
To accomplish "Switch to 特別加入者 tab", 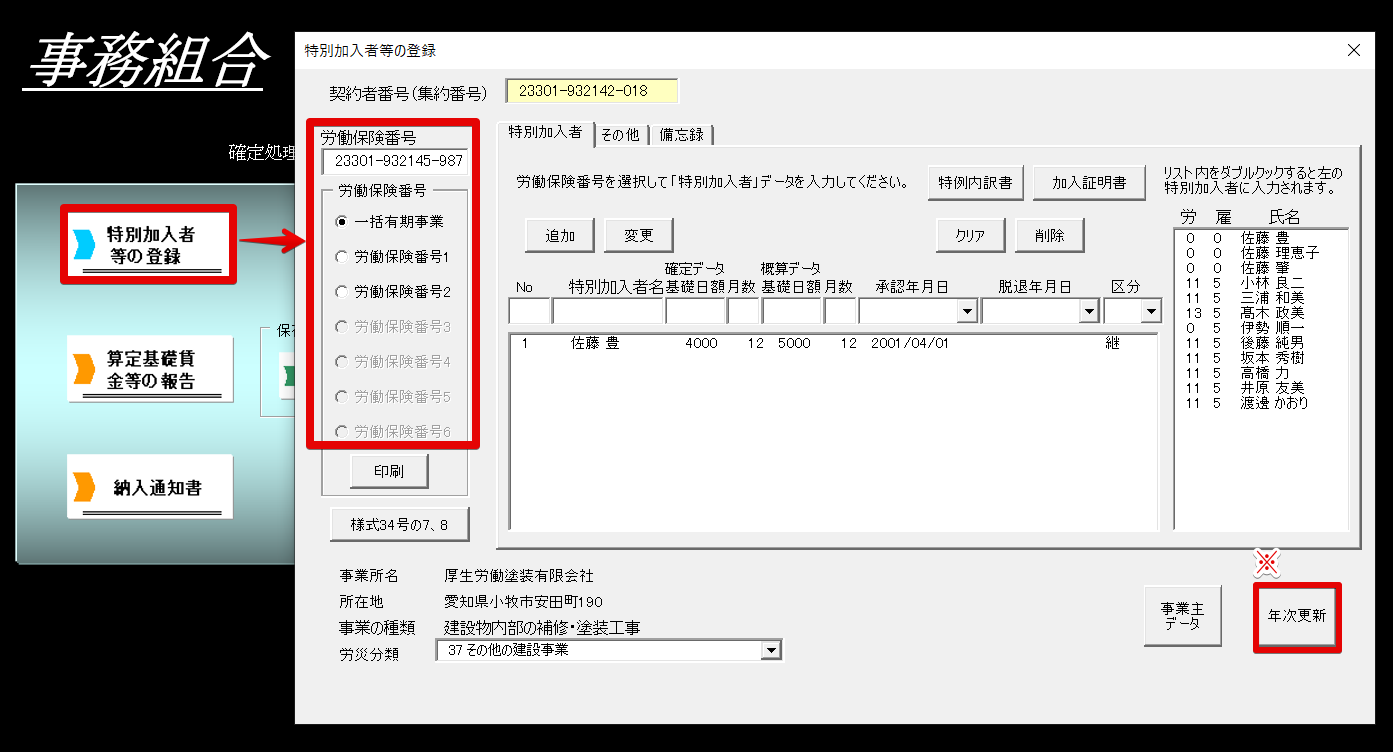I will coord(545,132).
